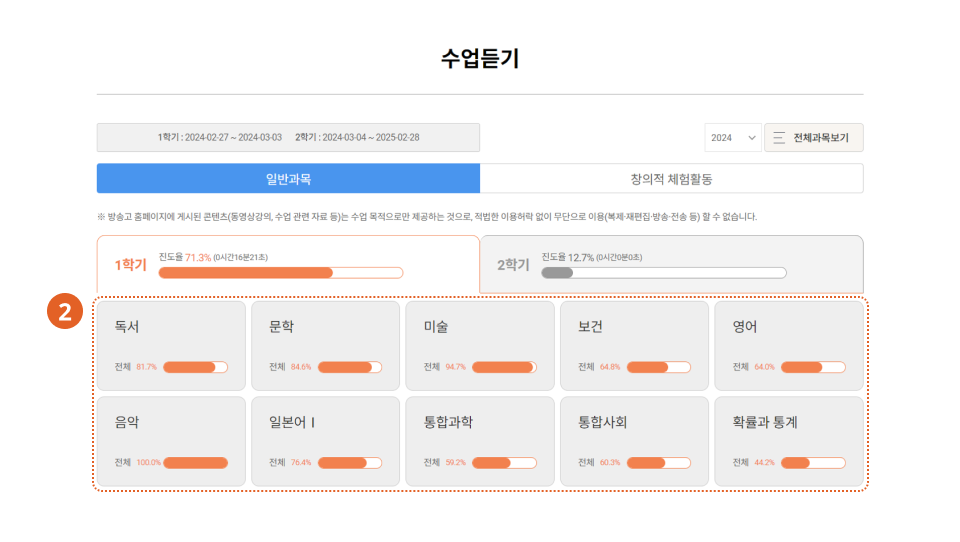This screenshot has height=542, width=960.
Task: Click the 2학기 date range text
Action: click(x=357, y=137)
